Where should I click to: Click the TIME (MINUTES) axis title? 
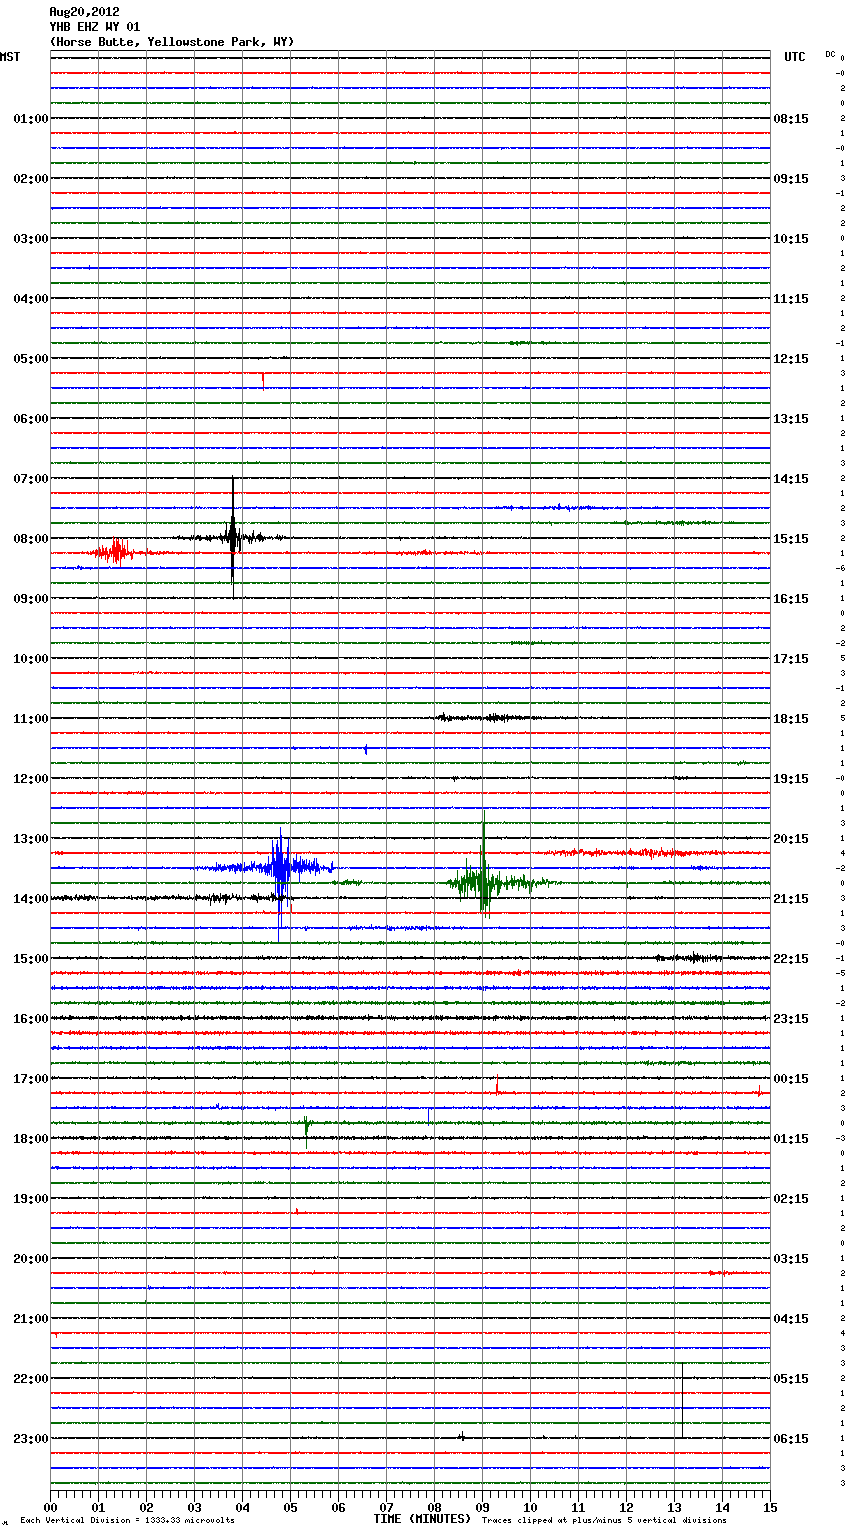pyautogui.click(x=422, y=1519)
